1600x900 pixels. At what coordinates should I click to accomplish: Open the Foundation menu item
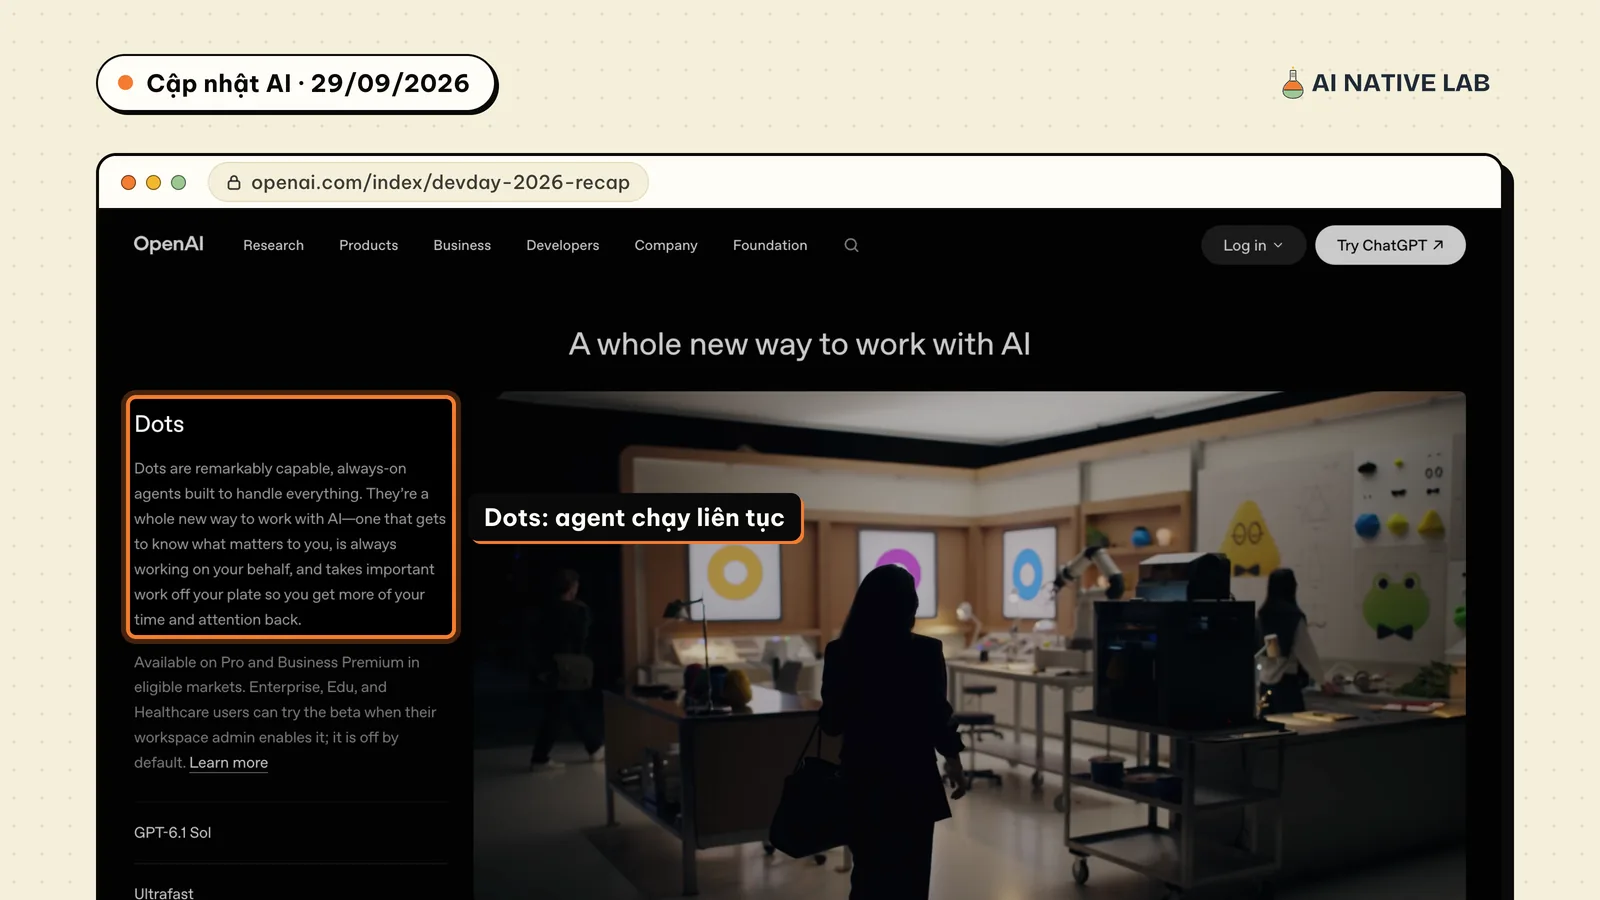click(770, 245)
